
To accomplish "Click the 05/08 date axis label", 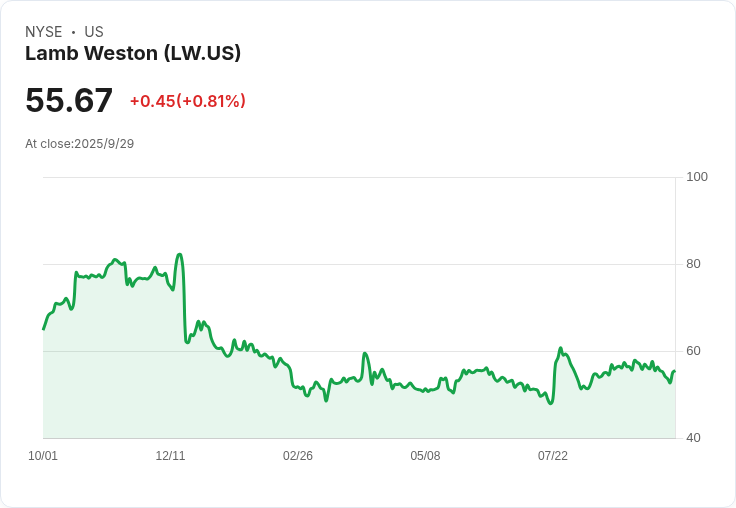I will (x=425, y=455).
